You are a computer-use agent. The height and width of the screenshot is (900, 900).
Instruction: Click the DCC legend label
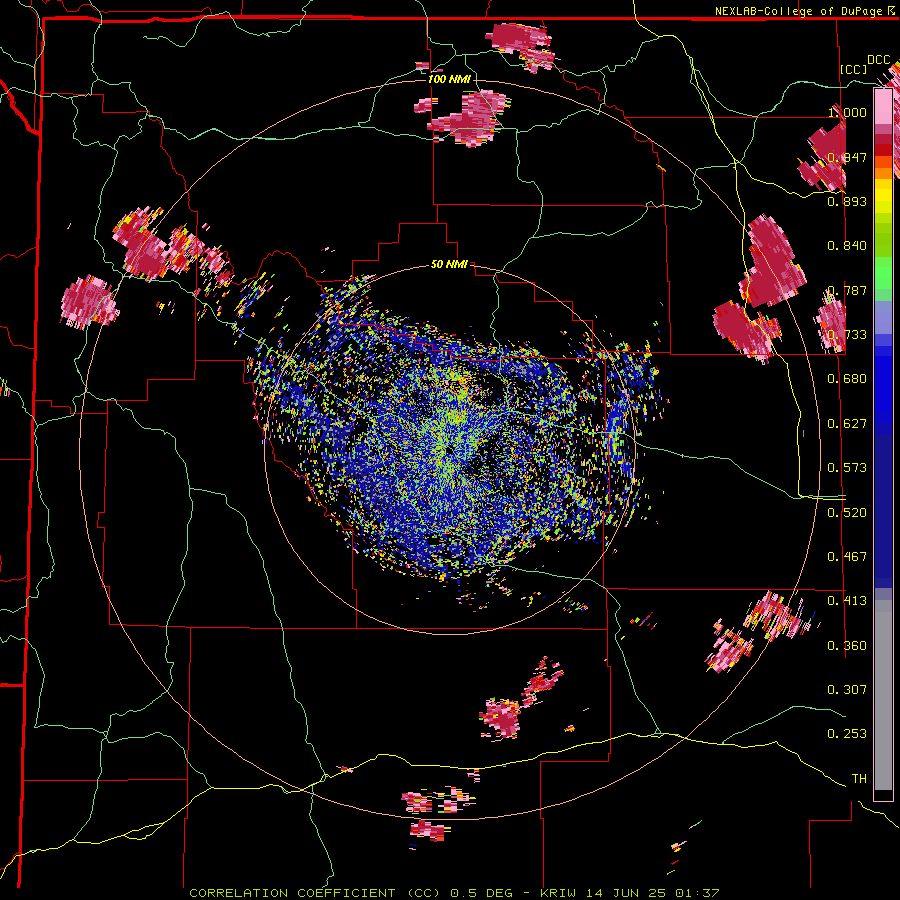879,60
